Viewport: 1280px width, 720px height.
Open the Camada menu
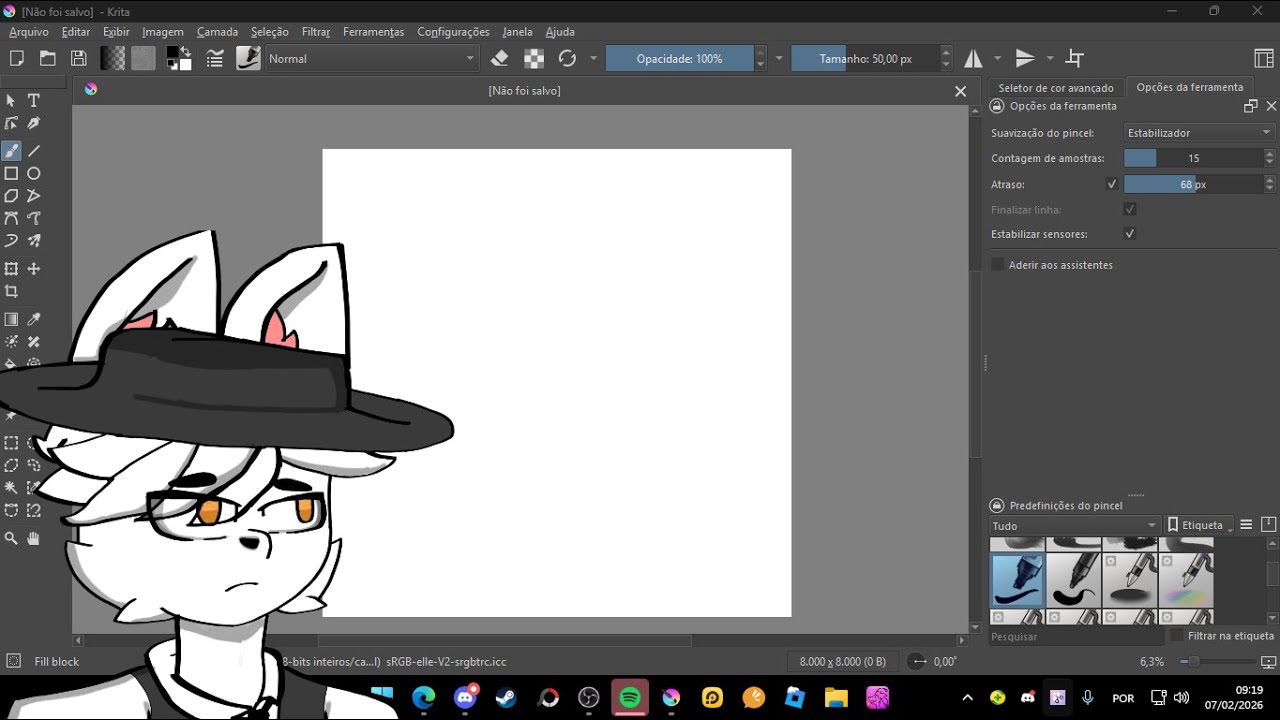click(x=217, y=32)
